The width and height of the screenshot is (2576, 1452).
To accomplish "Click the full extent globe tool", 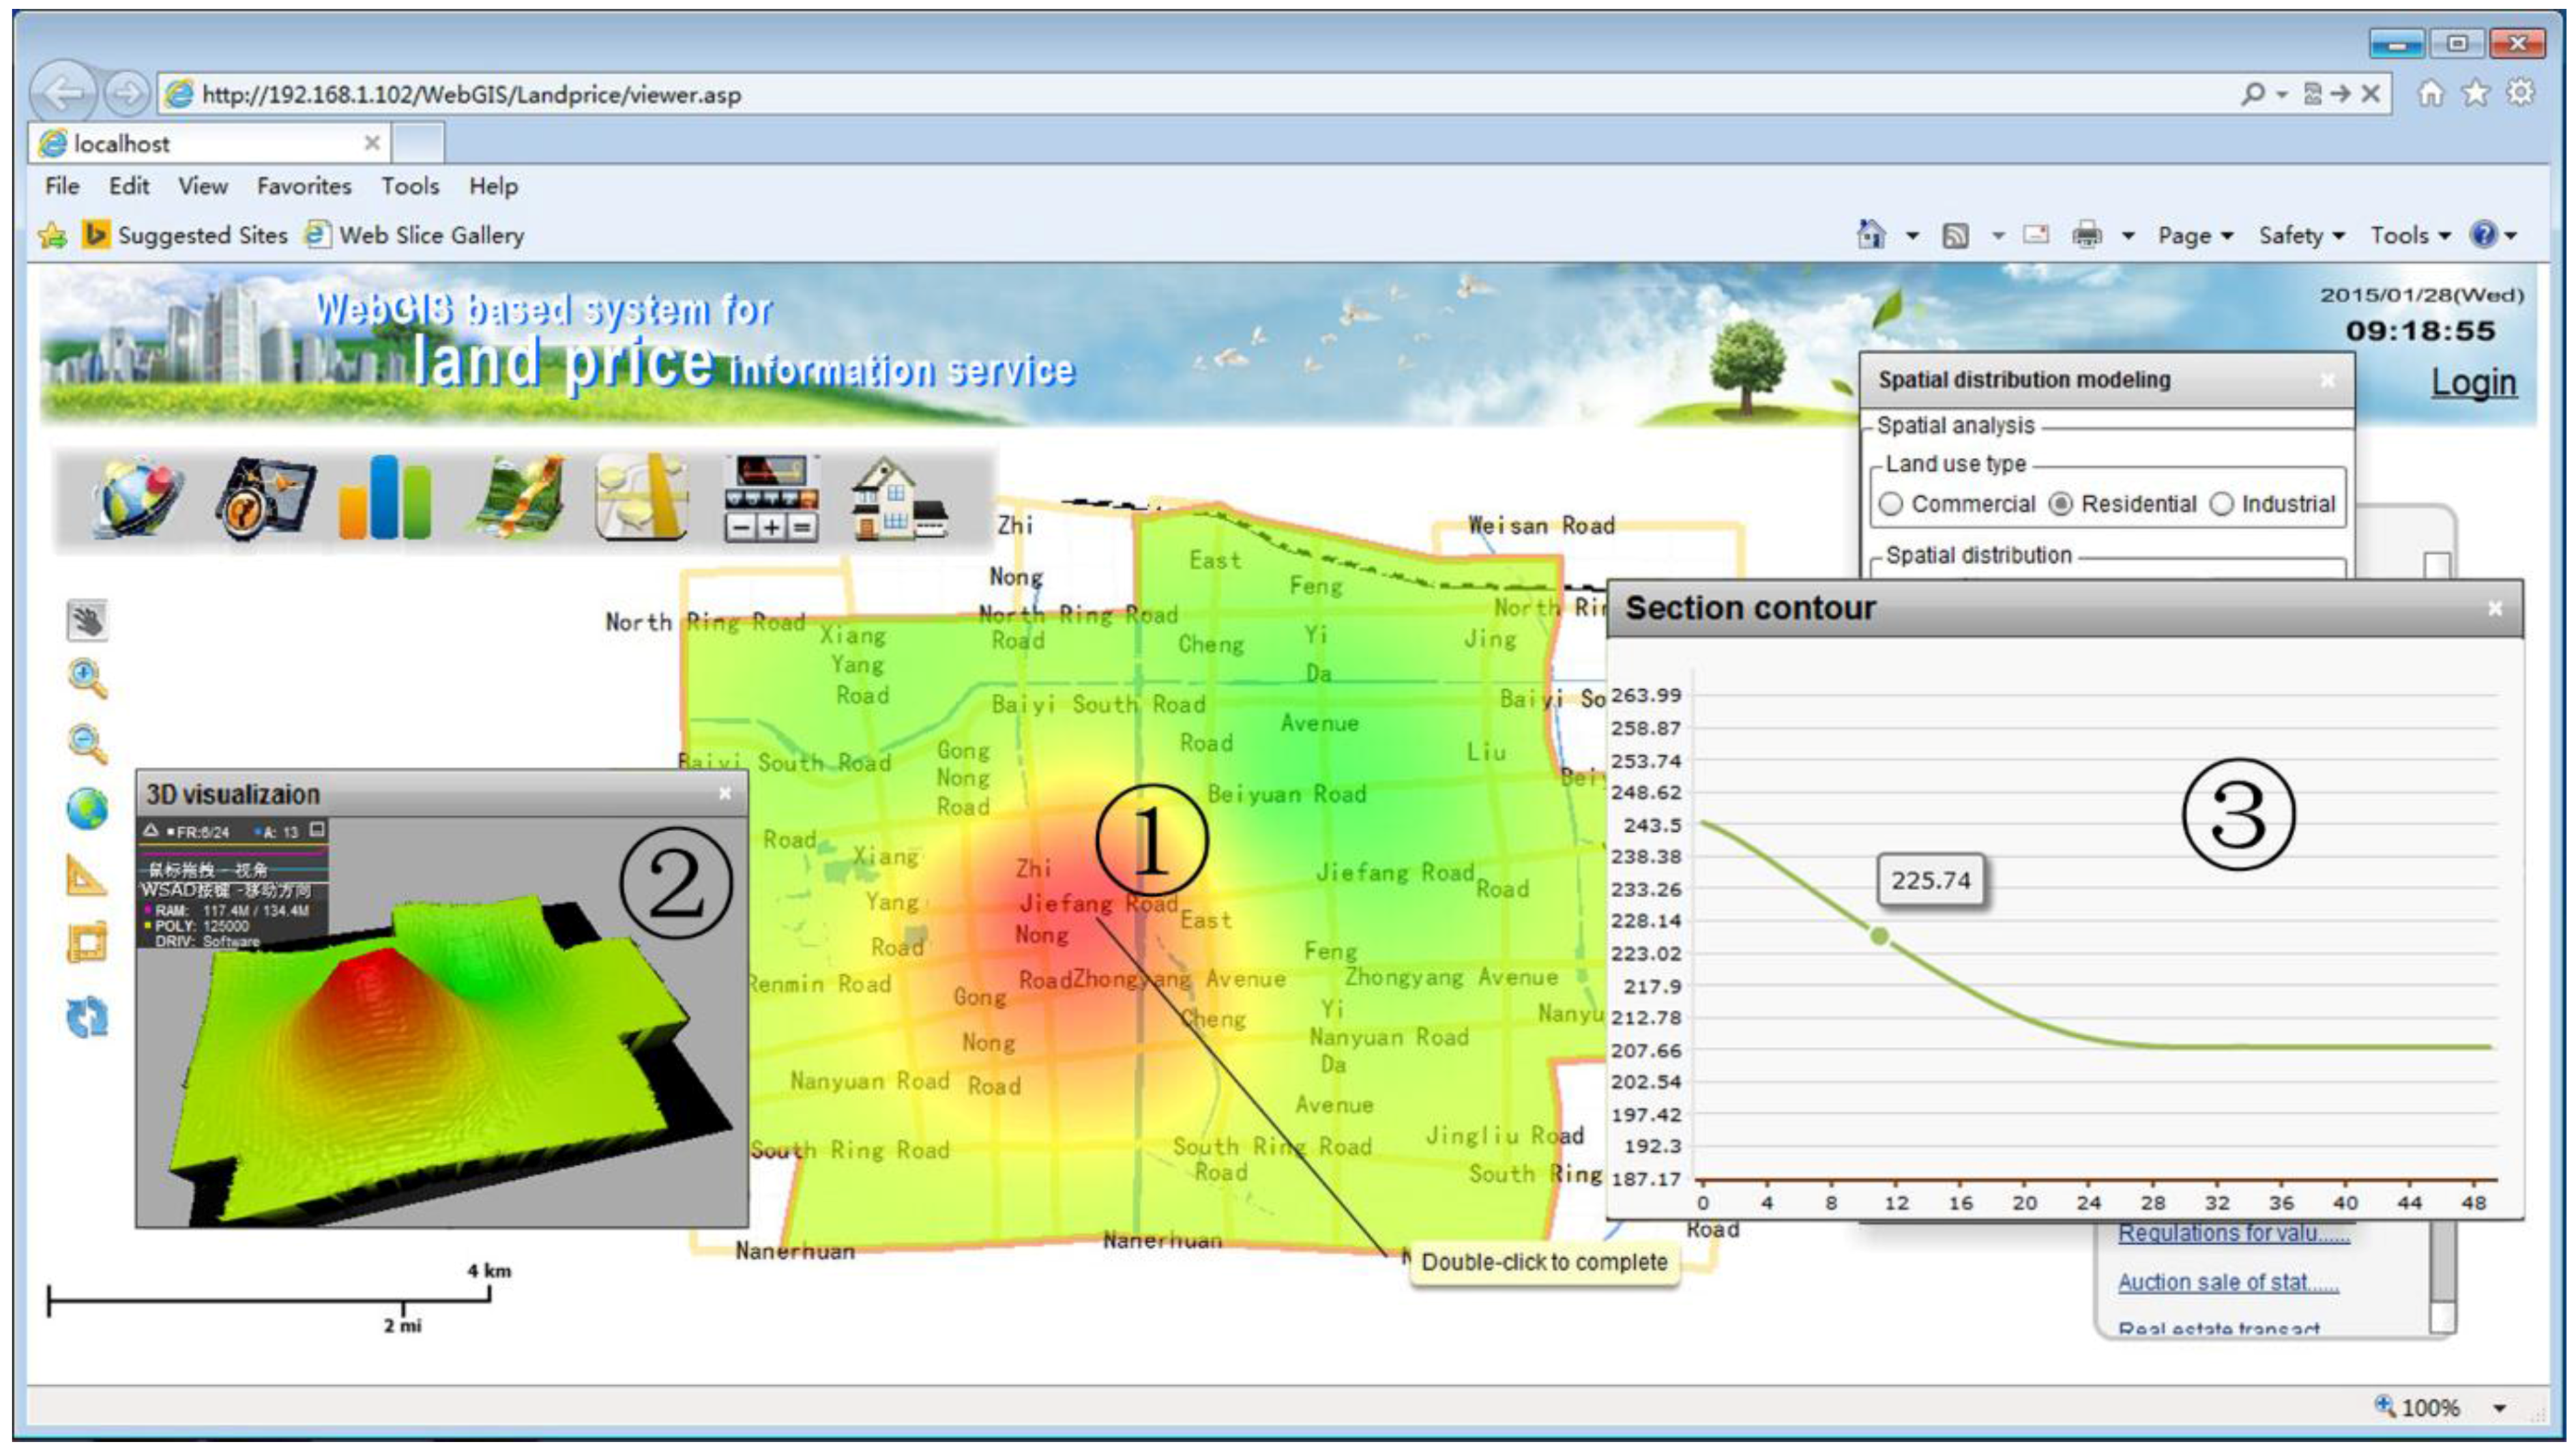I will [x=87, y=808].
